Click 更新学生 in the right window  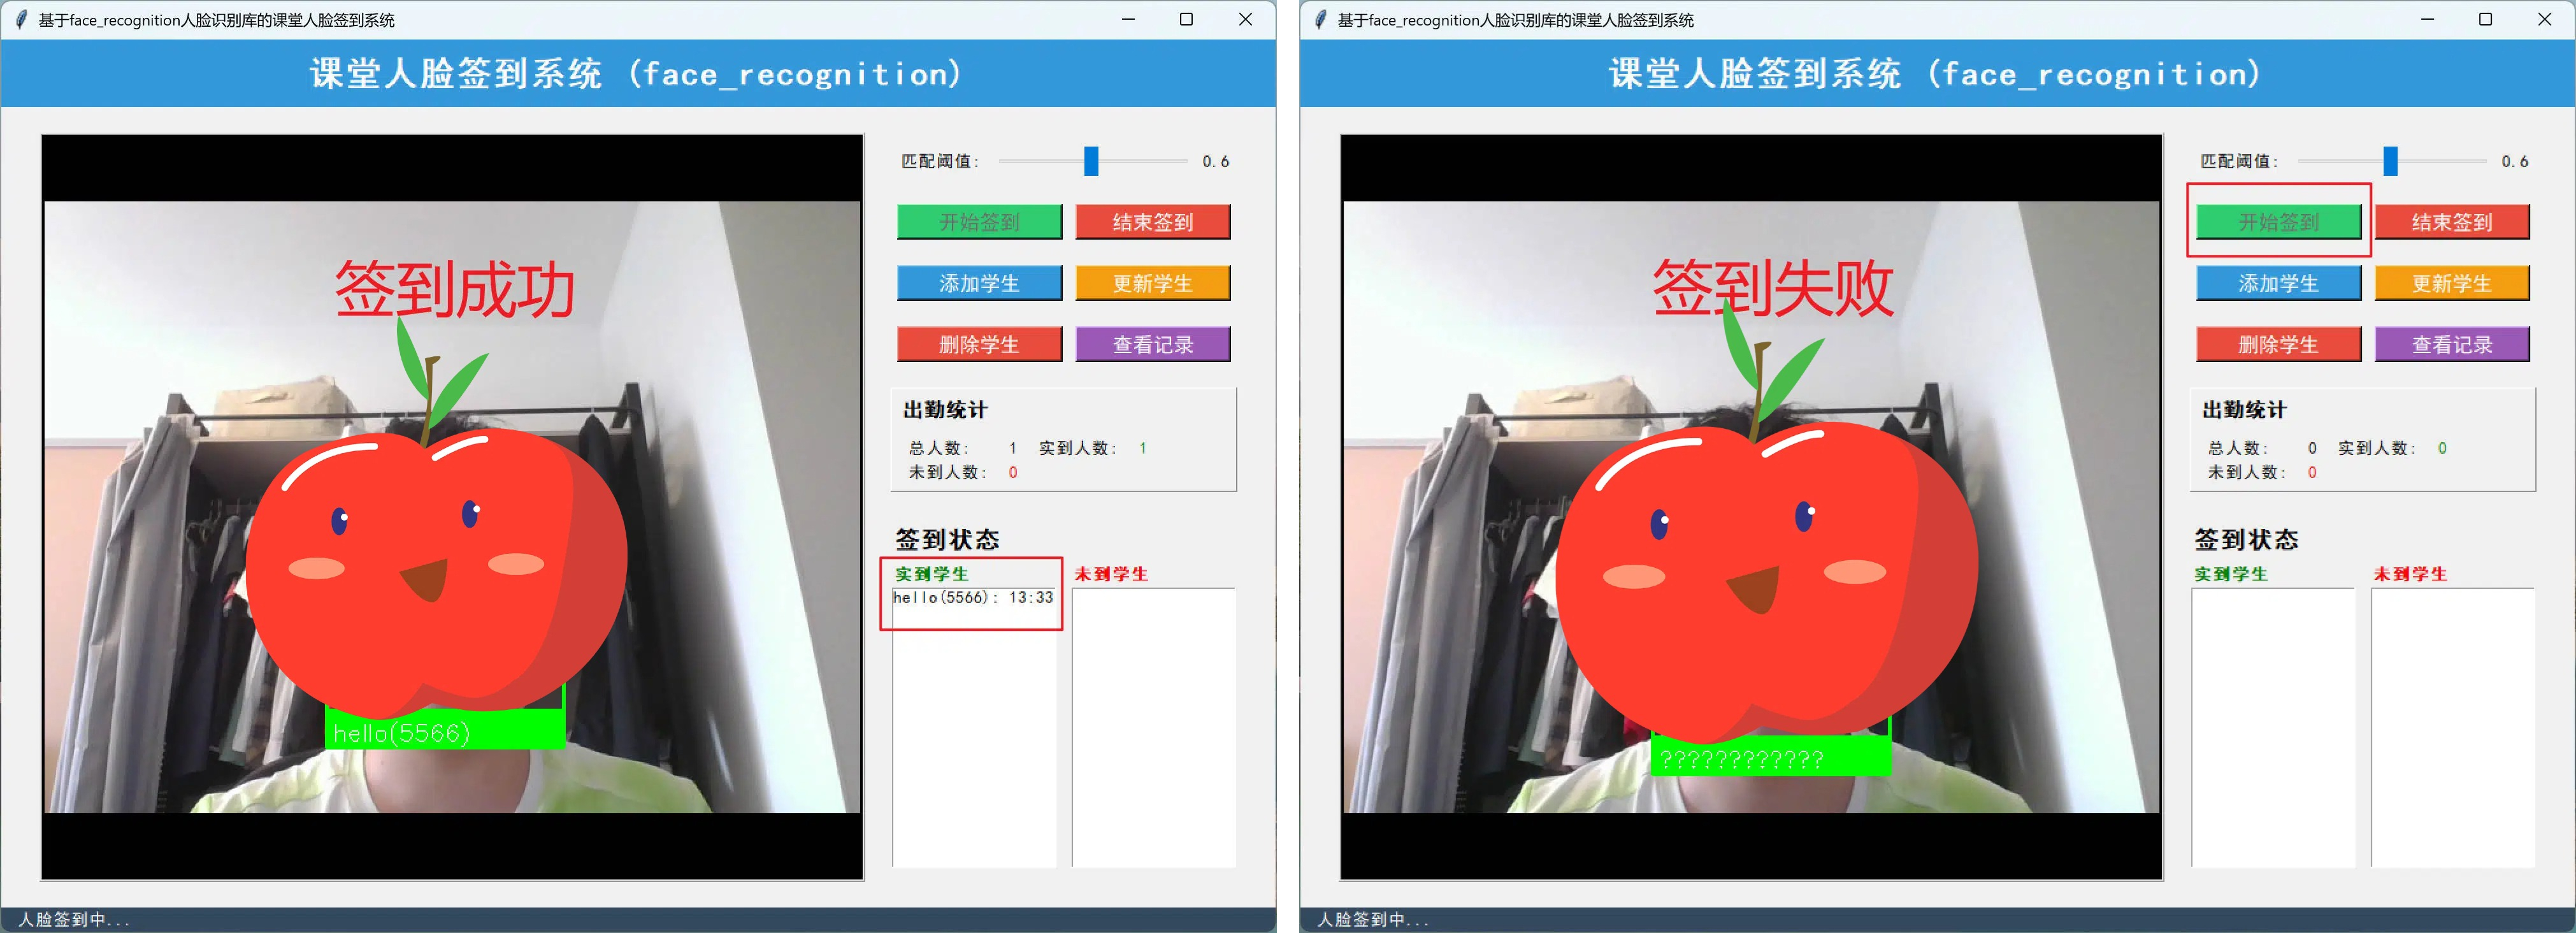[x=2452, y=283]
